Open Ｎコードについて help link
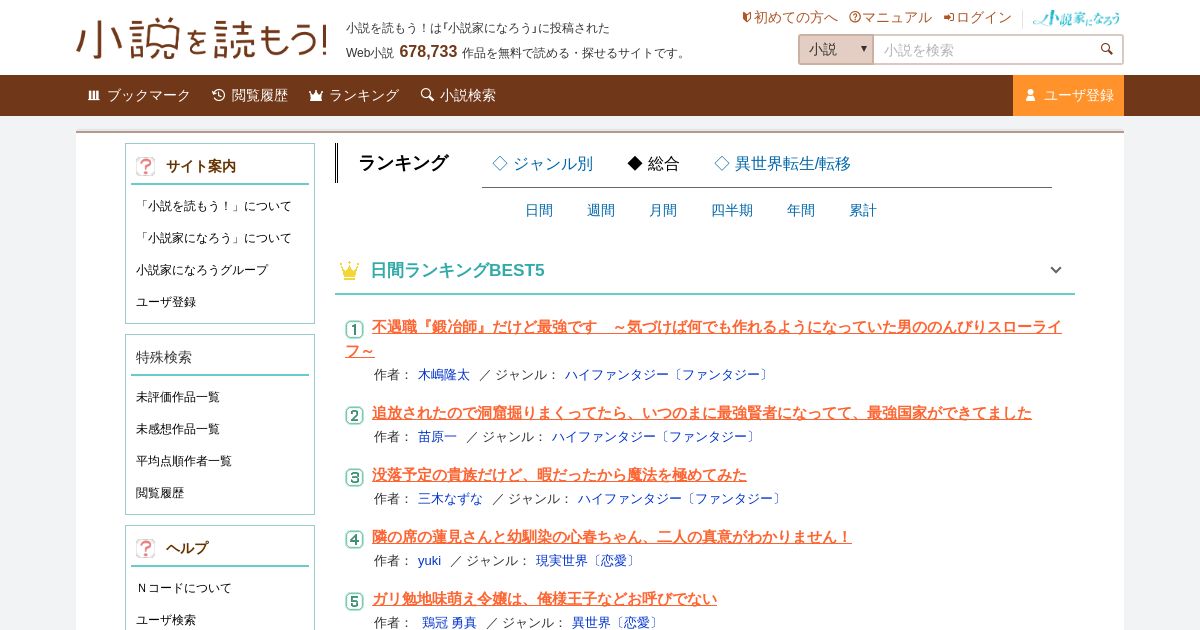 click(184, 588)
